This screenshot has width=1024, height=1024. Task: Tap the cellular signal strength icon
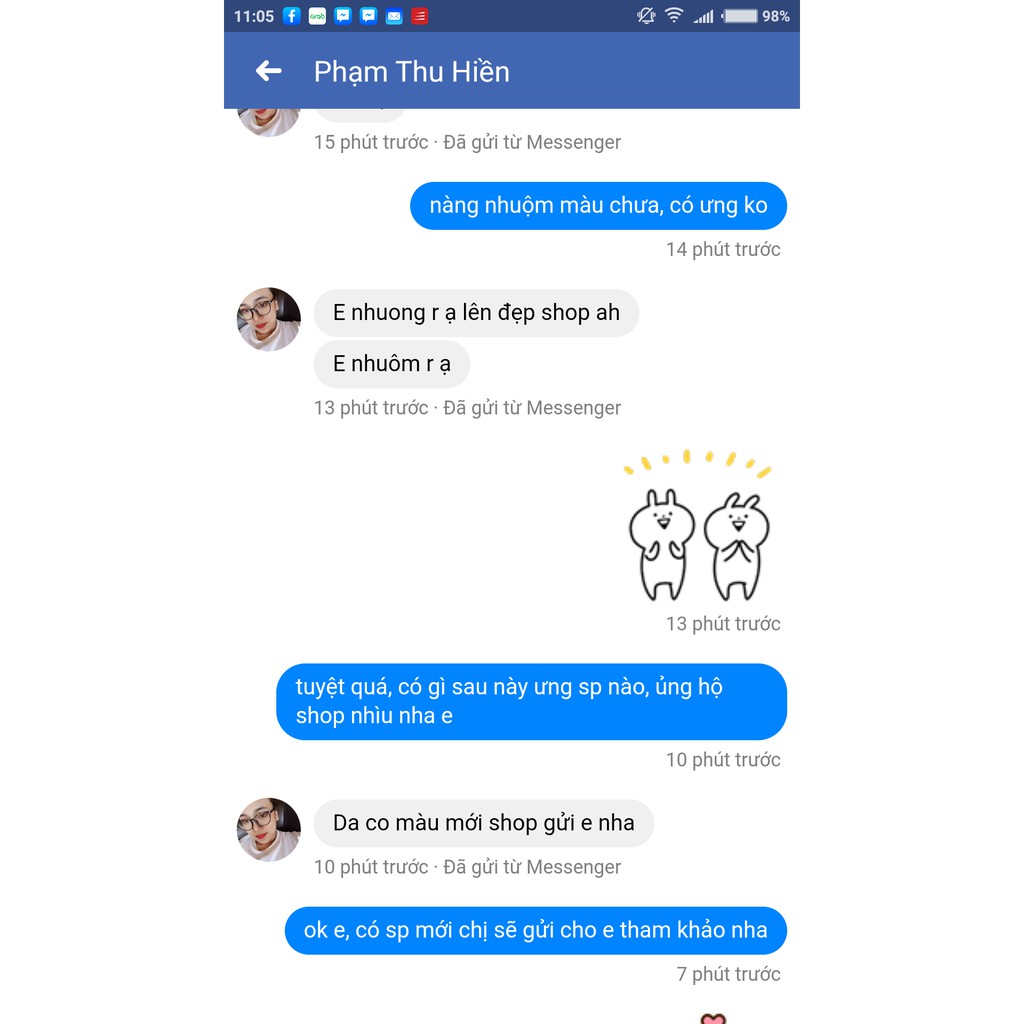pos(703,16)
